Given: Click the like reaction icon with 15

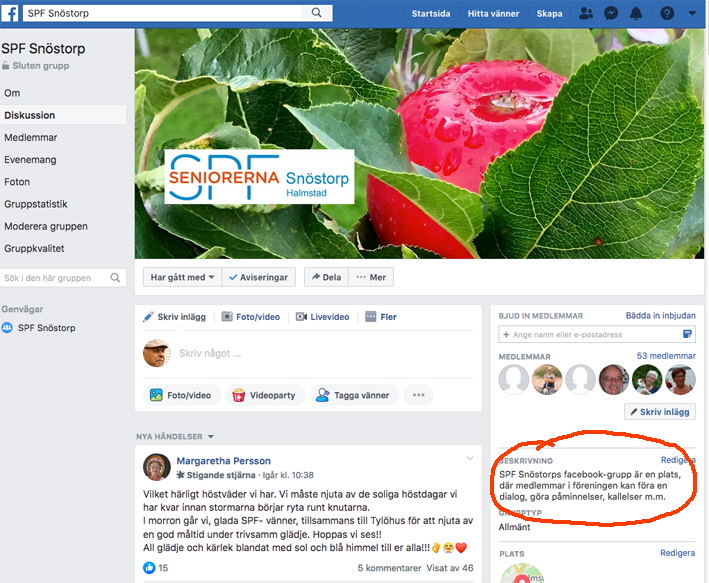Looking at the screenshot, I should pos(149,568).
